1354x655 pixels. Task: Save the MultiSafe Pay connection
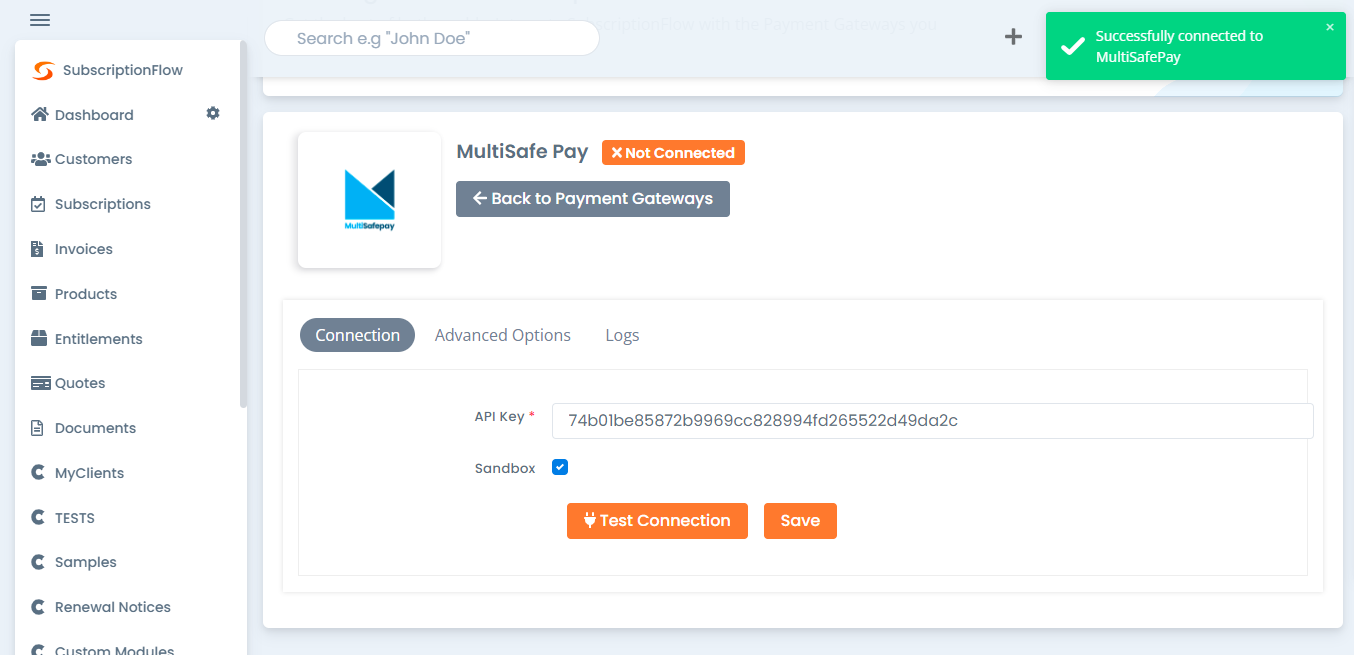tap(800, 521)
